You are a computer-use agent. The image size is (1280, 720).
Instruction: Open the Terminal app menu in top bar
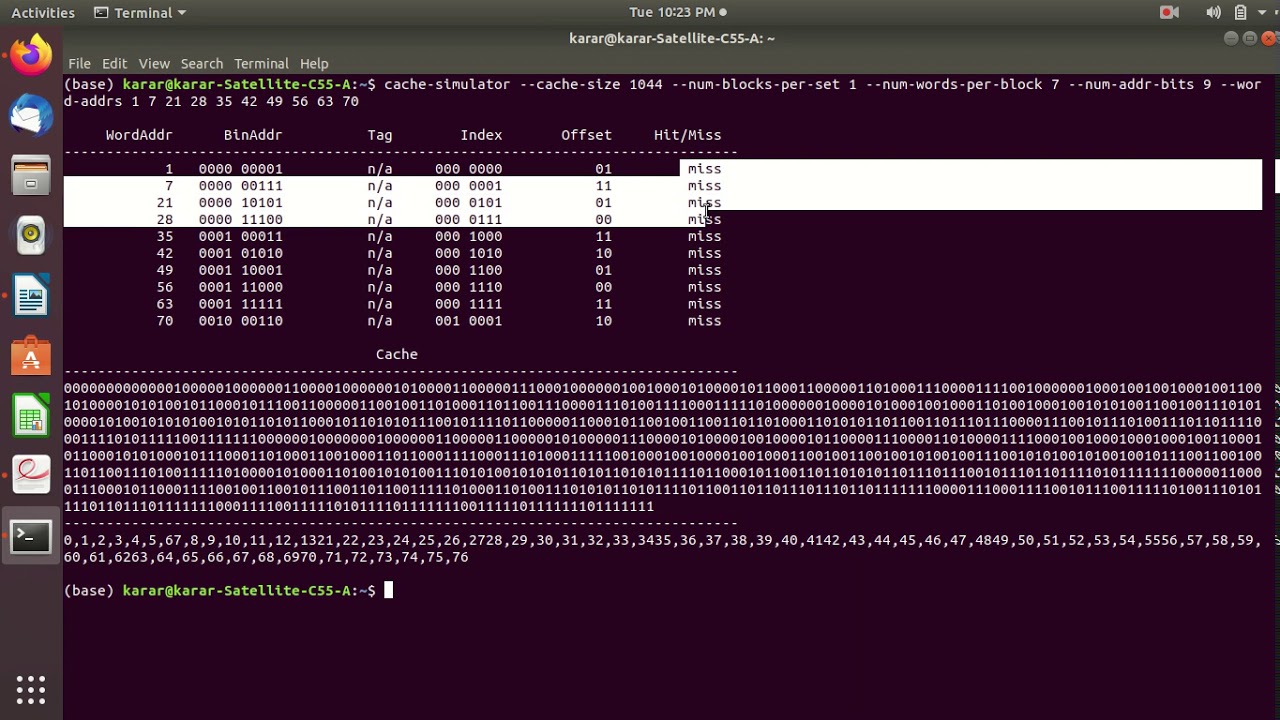tap(140, 12)
